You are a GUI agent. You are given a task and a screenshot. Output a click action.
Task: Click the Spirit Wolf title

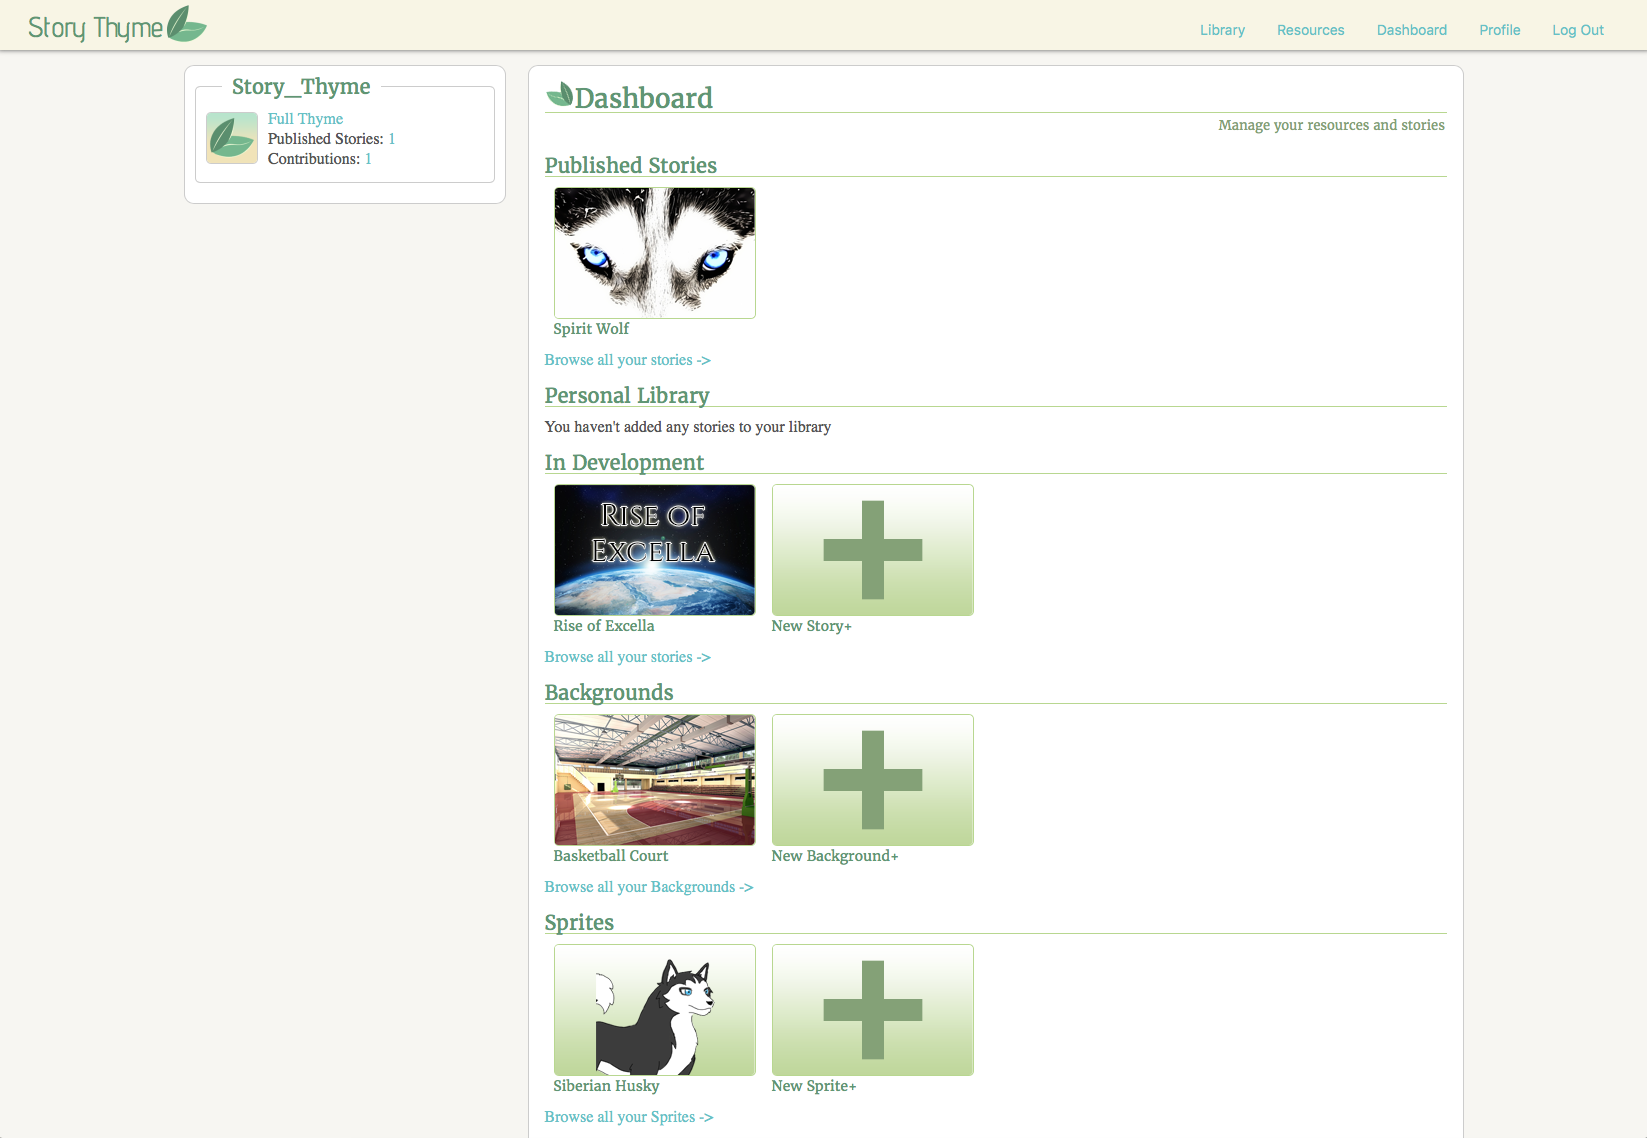pos(591,329)
